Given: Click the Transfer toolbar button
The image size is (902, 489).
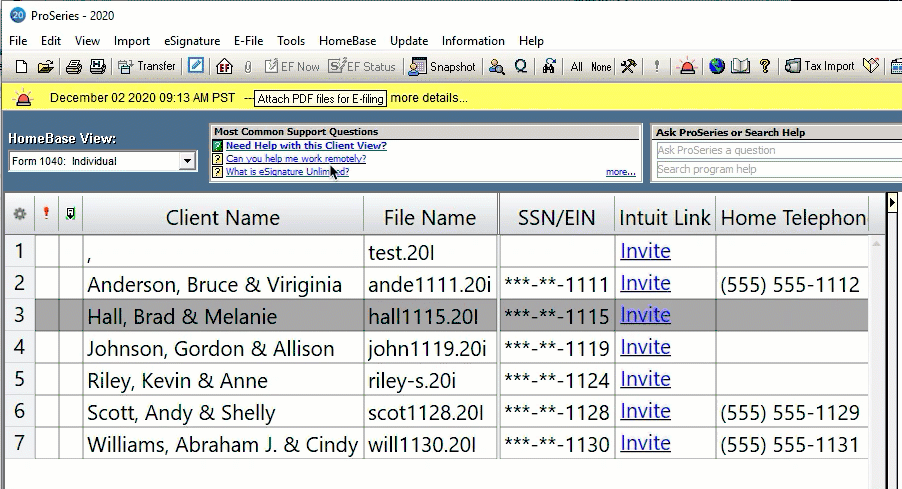Looking at the screenshot, I should pyautogui.click(x=147, y=67).
